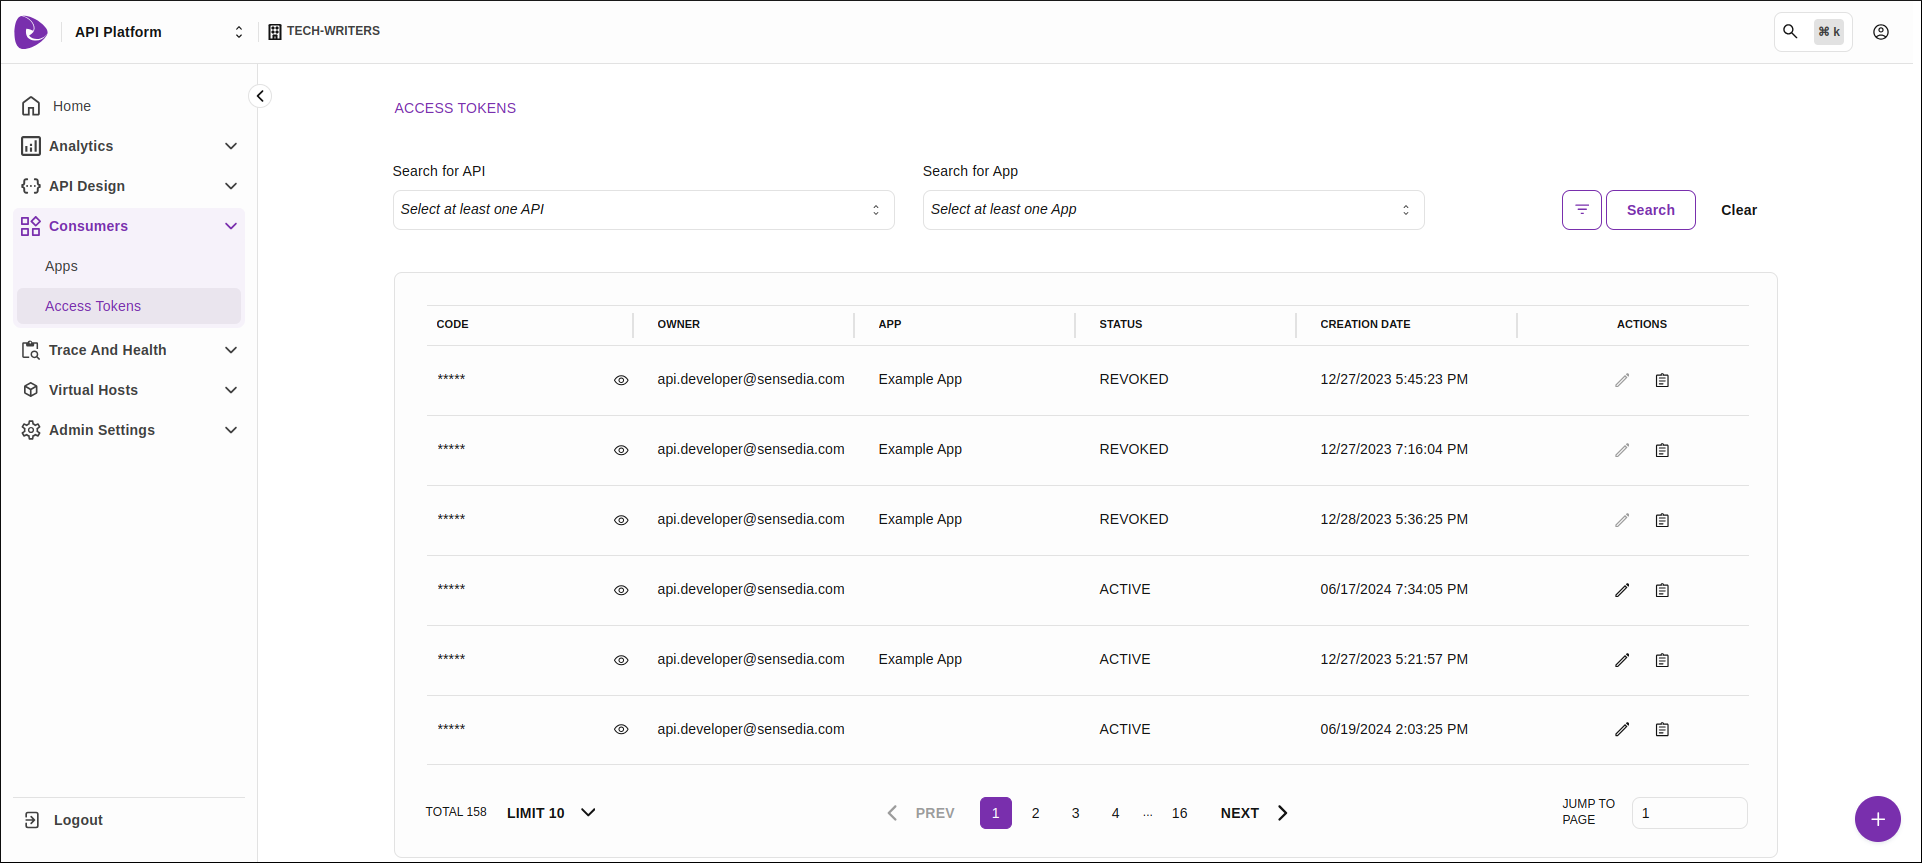This screenshot has height=863, width=1922.
Task: Open the Select at least one API dropdown
Action: click(643, 210)
